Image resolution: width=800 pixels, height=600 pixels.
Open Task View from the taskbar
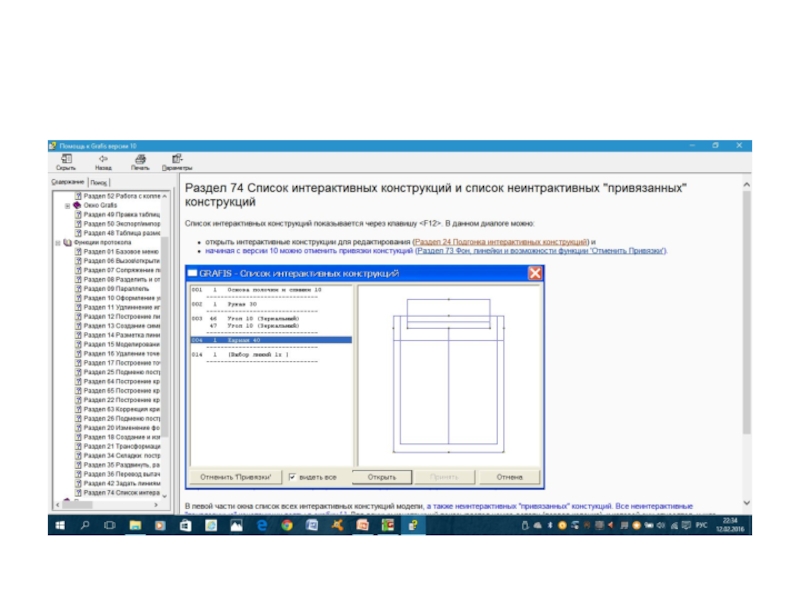110,525
